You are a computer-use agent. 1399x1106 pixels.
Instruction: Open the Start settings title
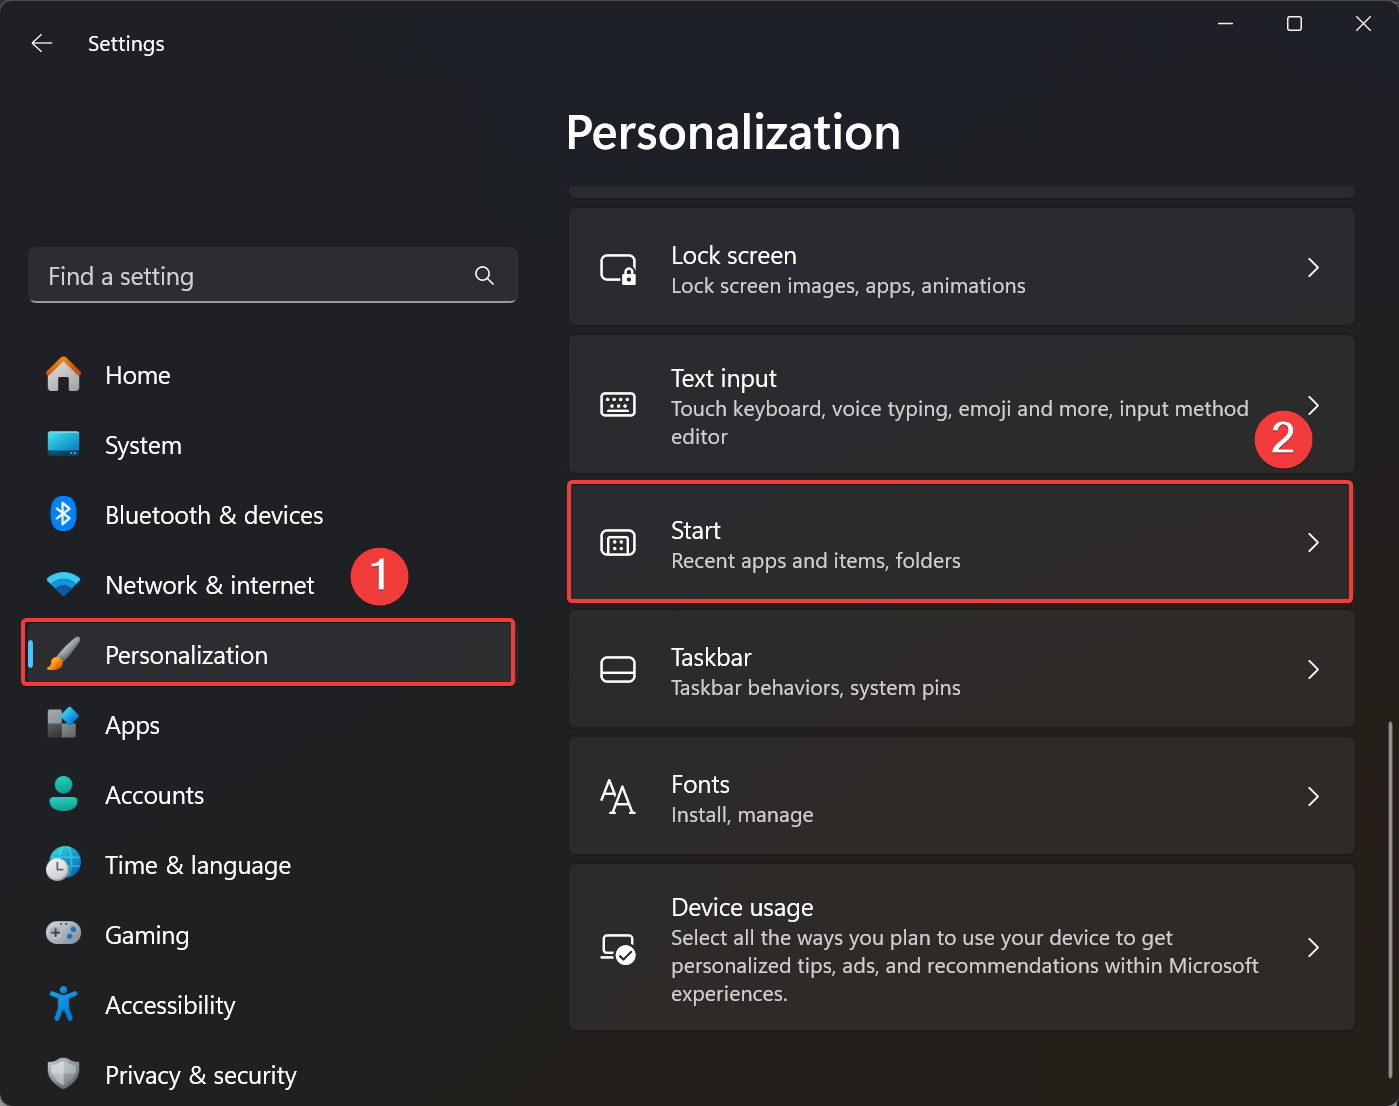coord(696,530)
